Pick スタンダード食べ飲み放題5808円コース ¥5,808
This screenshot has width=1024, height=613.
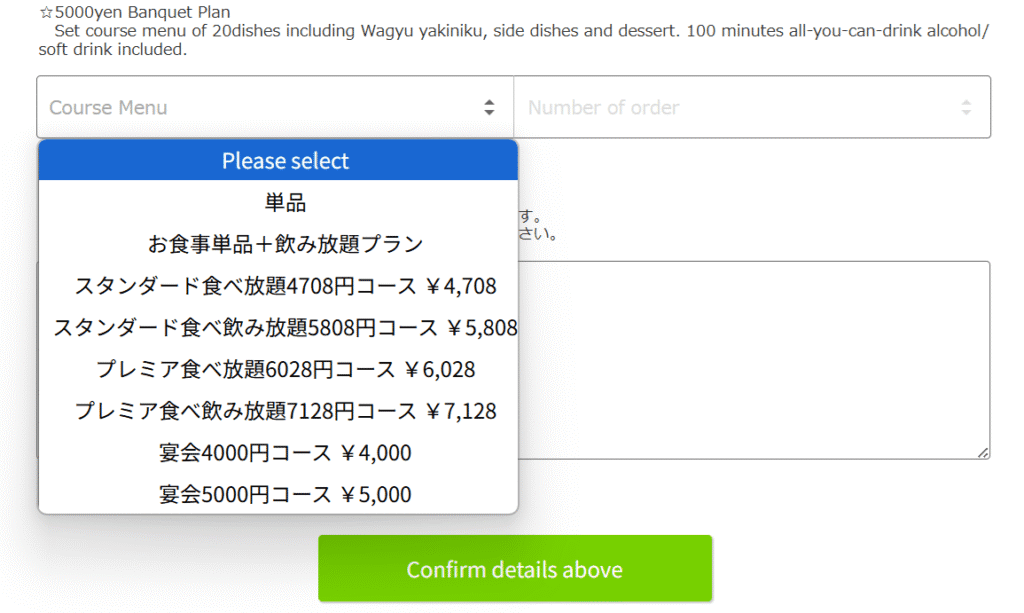tap(278, 328)
